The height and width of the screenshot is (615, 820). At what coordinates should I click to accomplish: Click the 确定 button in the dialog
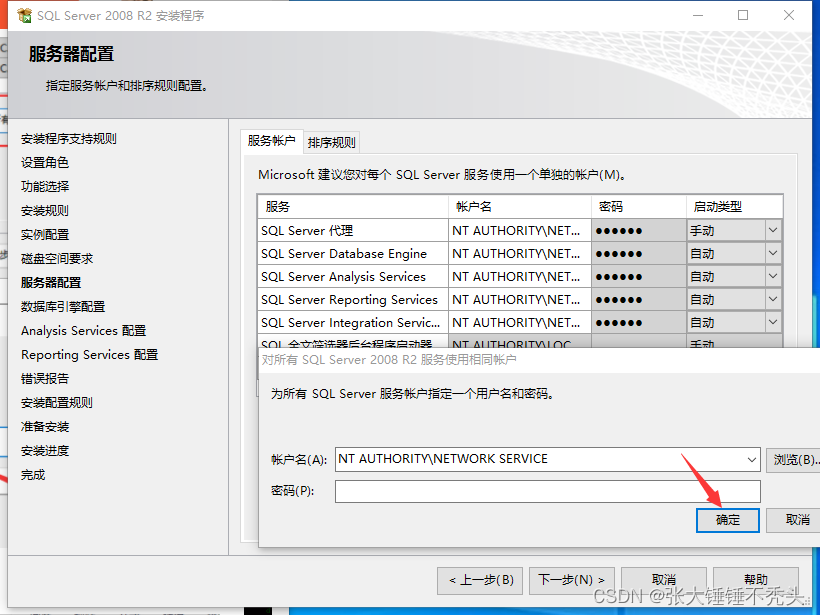click(x=727, y=520)
